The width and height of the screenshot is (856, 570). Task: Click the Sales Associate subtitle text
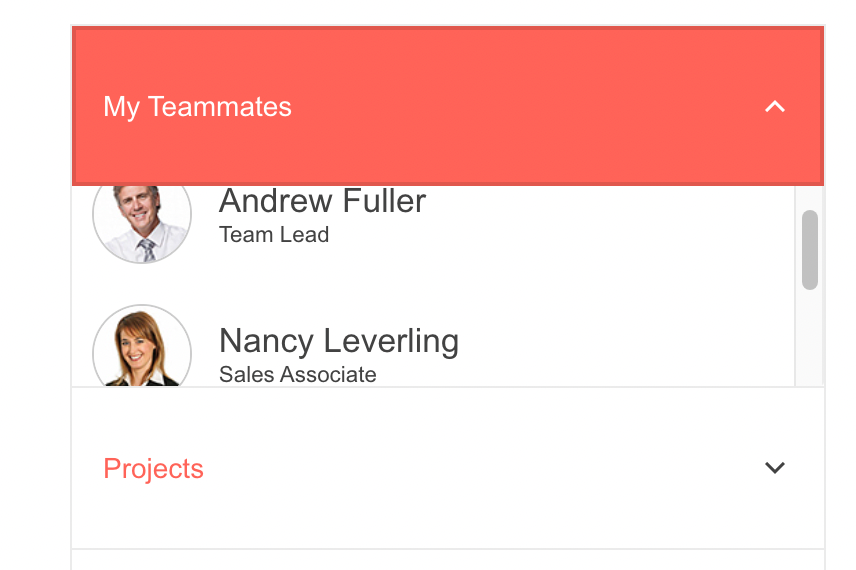click(x=297, y=375)
